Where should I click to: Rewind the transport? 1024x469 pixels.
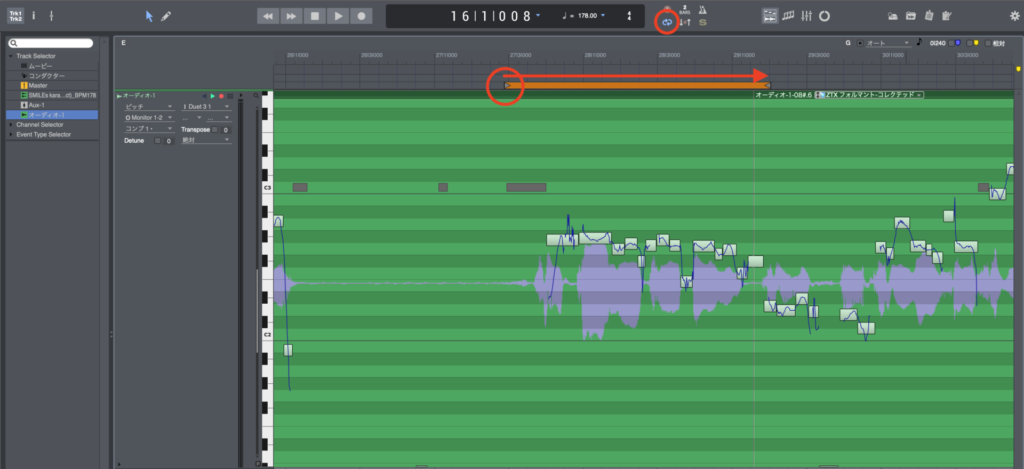coord(268,16)
